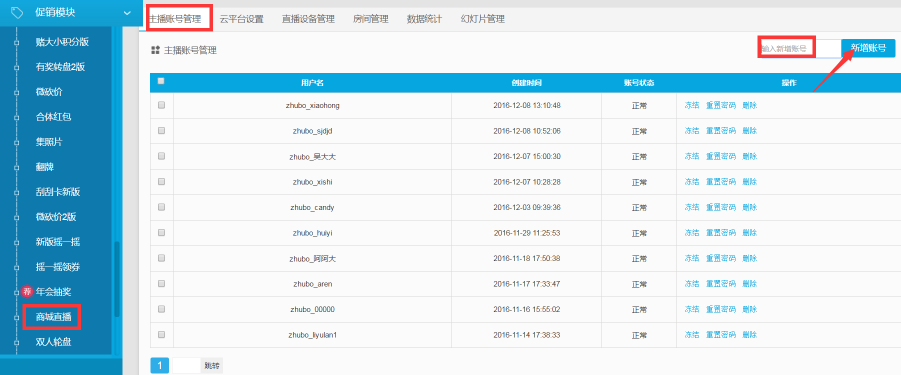Click the 新增账号 button
Image resolution: width=901 pixels, height=375 pixels.
tap(868, 48)
